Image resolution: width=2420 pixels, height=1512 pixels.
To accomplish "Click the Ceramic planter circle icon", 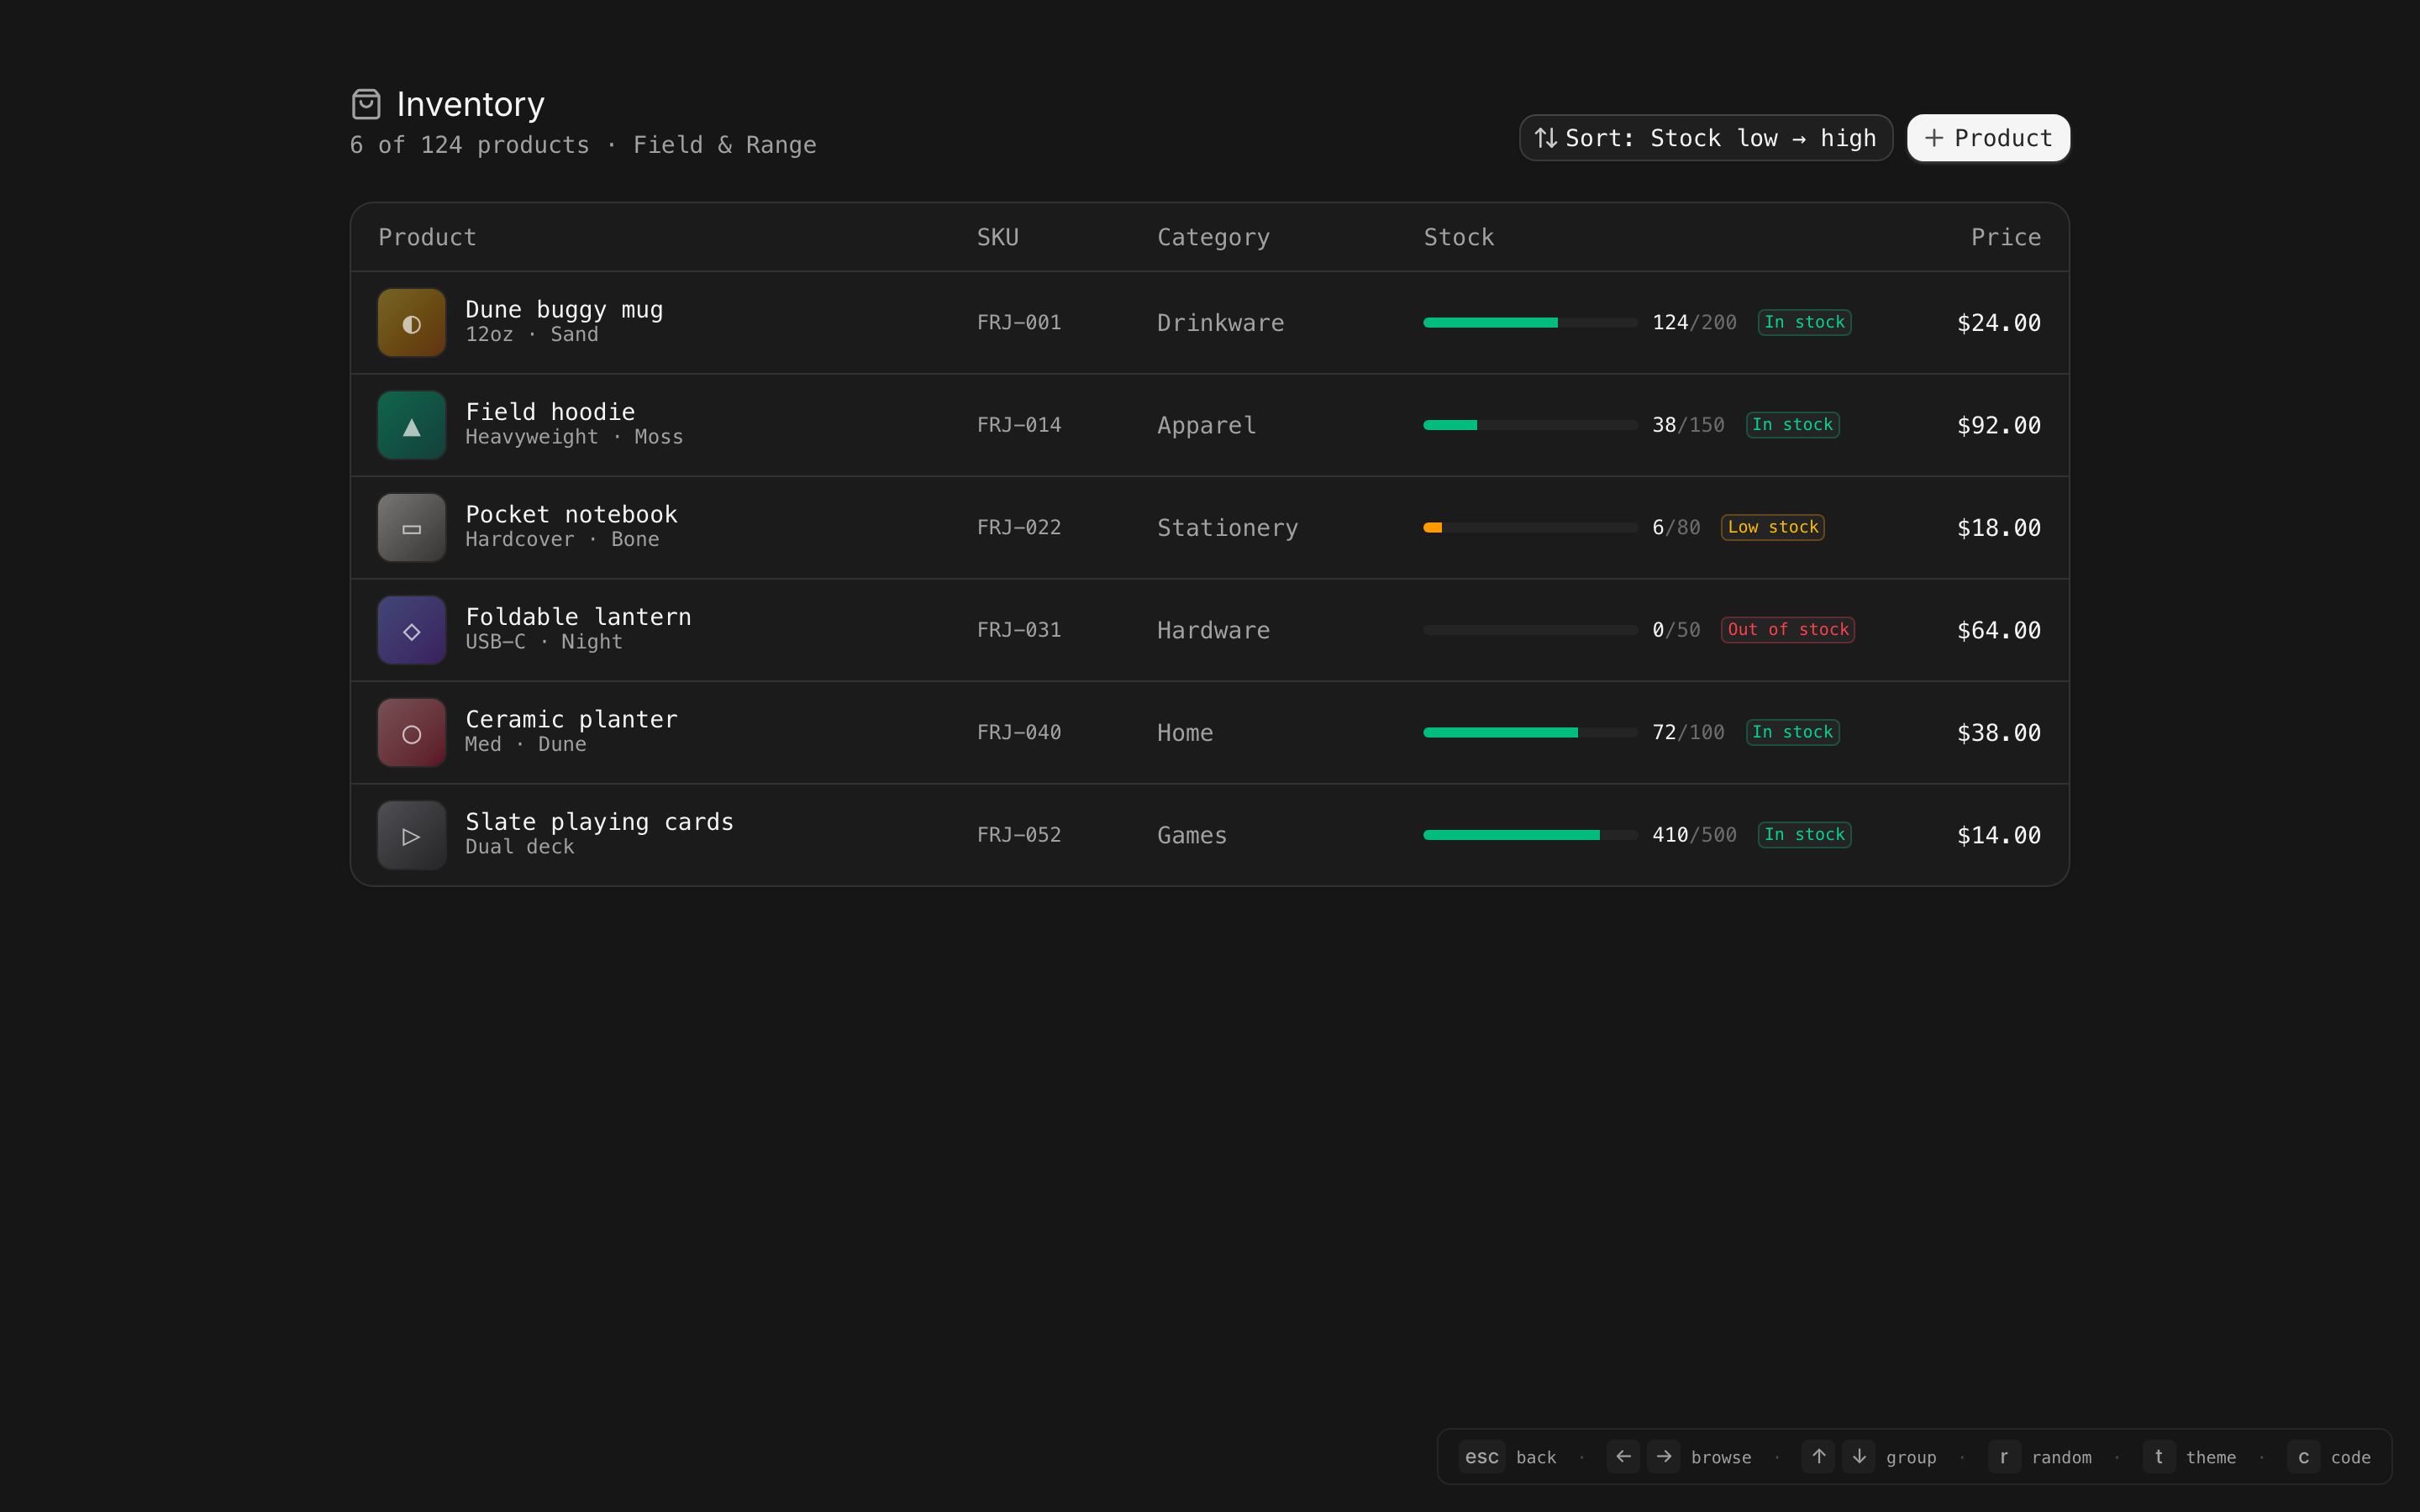I will click(411, 733).
